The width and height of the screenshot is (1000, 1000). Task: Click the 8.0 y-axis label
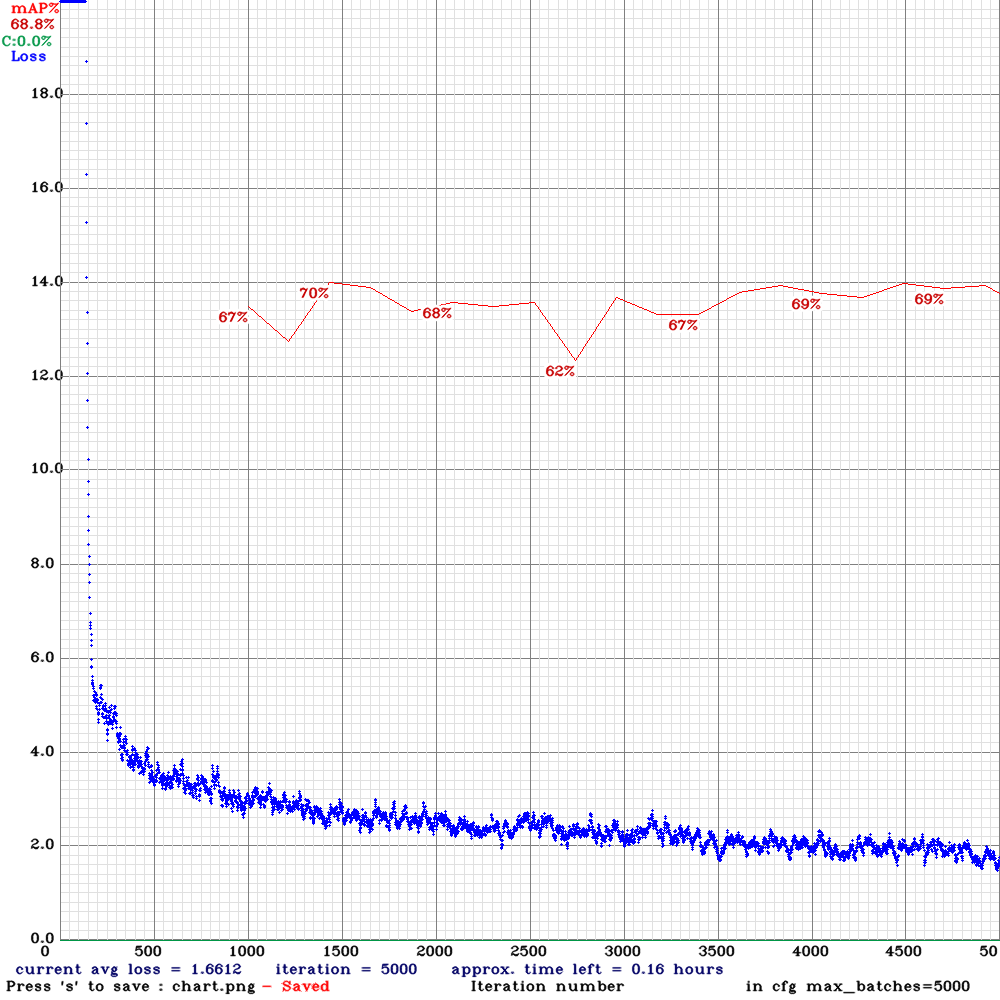click(42, 564)
